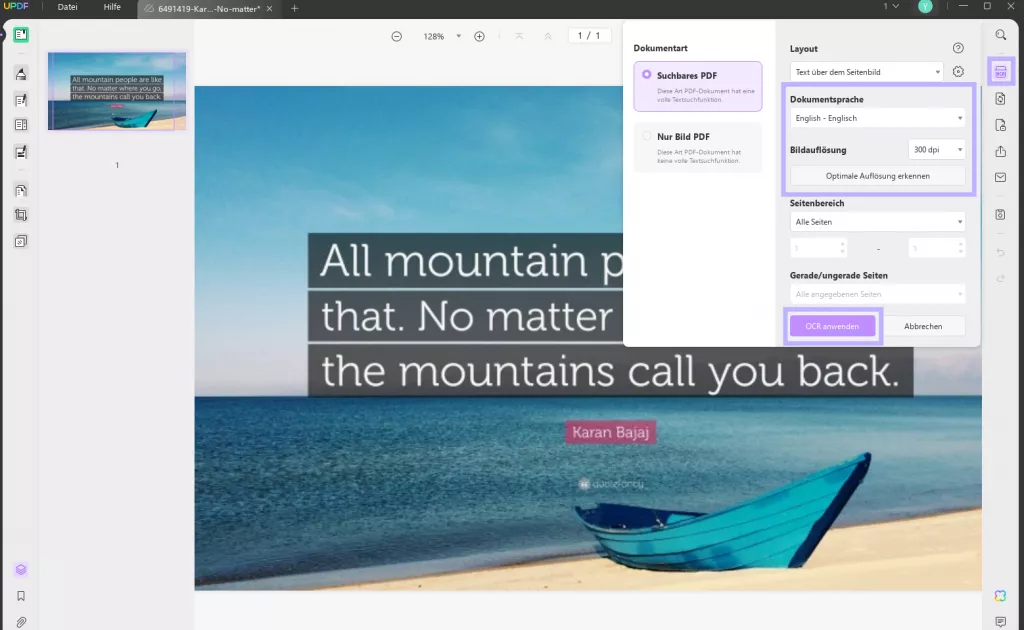
Task: Open the Edit PDF tool
Action: pyautogui.click(x=21, y=100)
